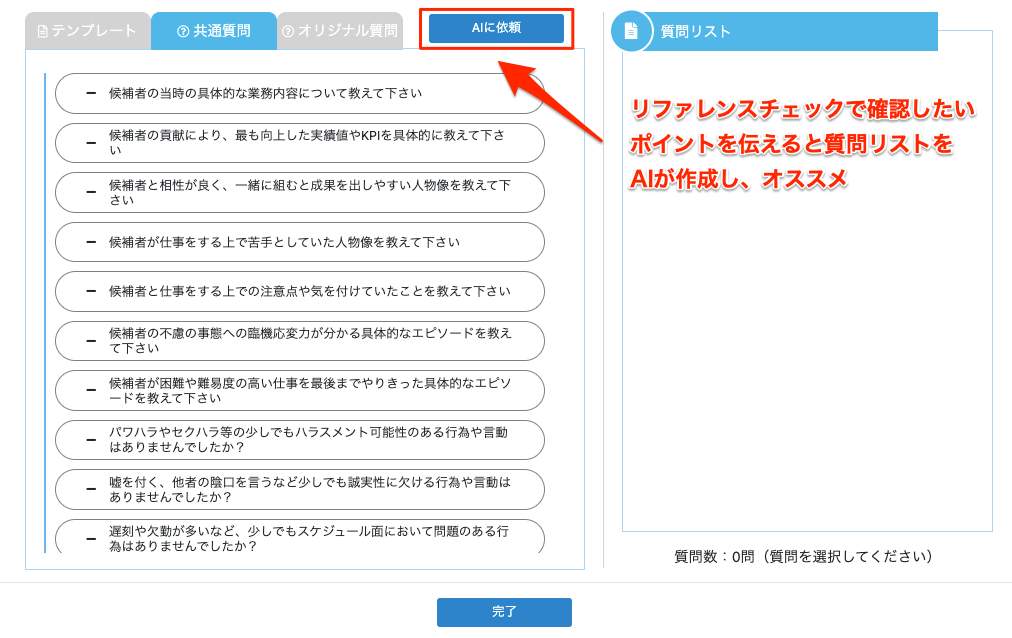Click the 質問リスト header label
This screenshot has width=1012, height=638.
[695, 32]
